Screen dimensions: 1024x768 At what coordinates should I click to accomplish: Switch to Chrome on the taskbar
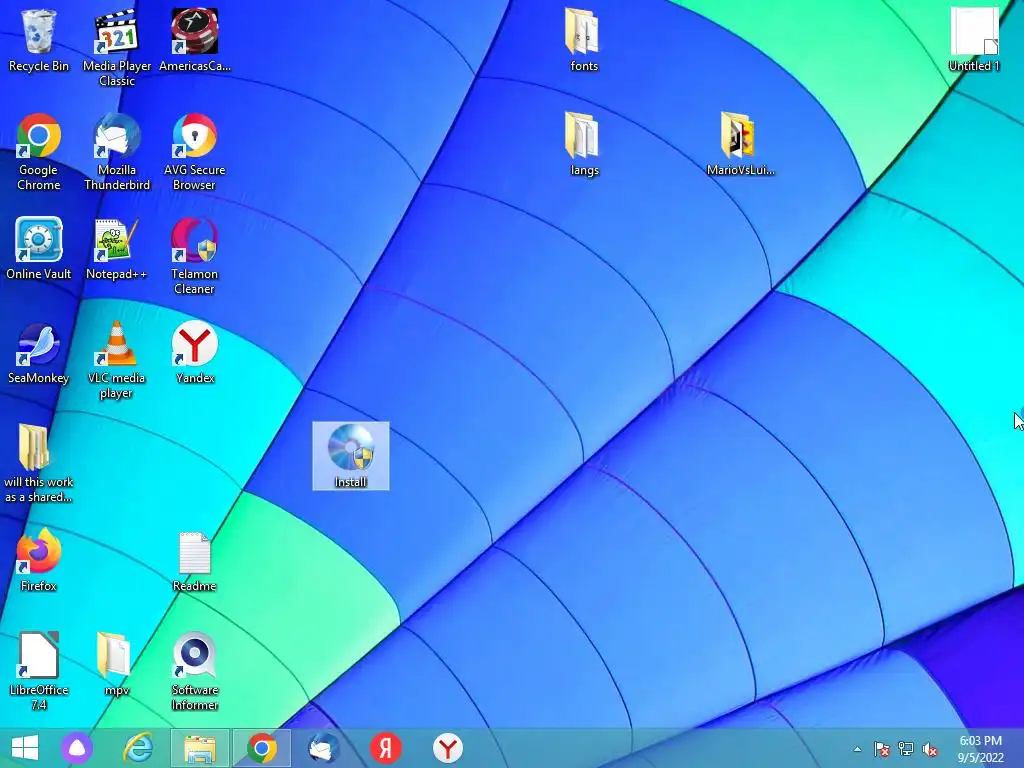pyautogui.click(x=262, y=748)
